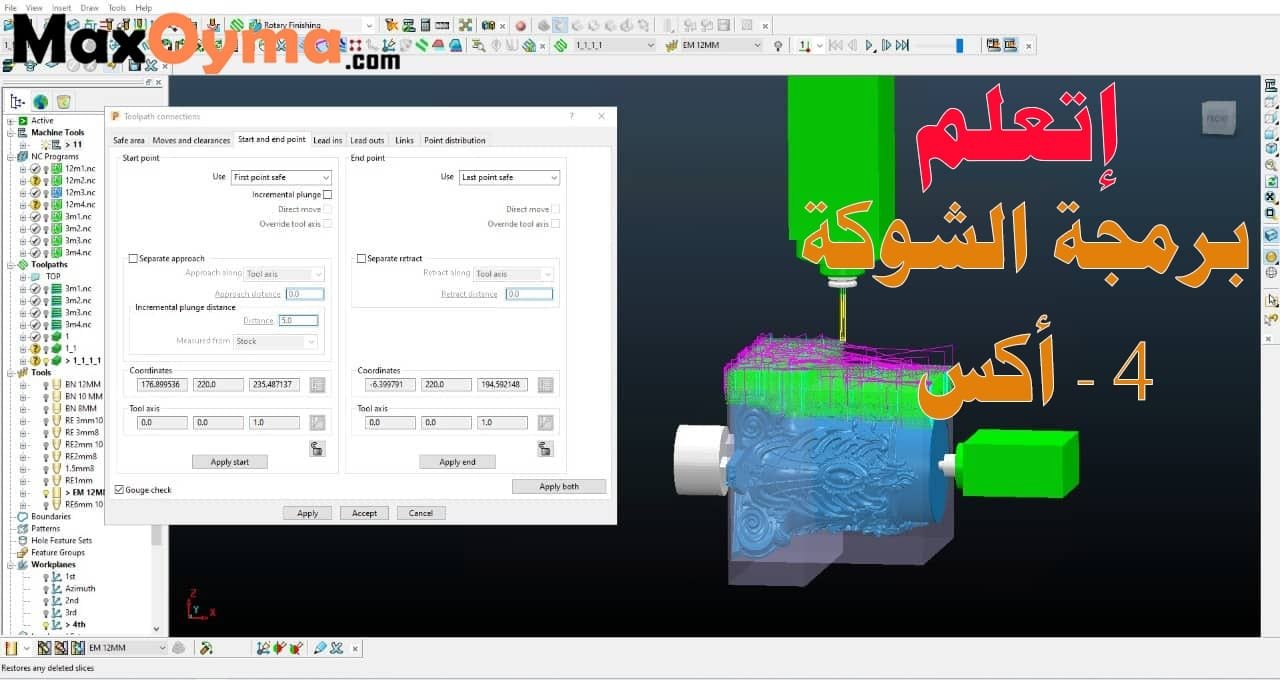Open the Approach along dropdown
The height and width of the screenshot is (680, 1280).
pyautogui.click(x=285, y=274)
